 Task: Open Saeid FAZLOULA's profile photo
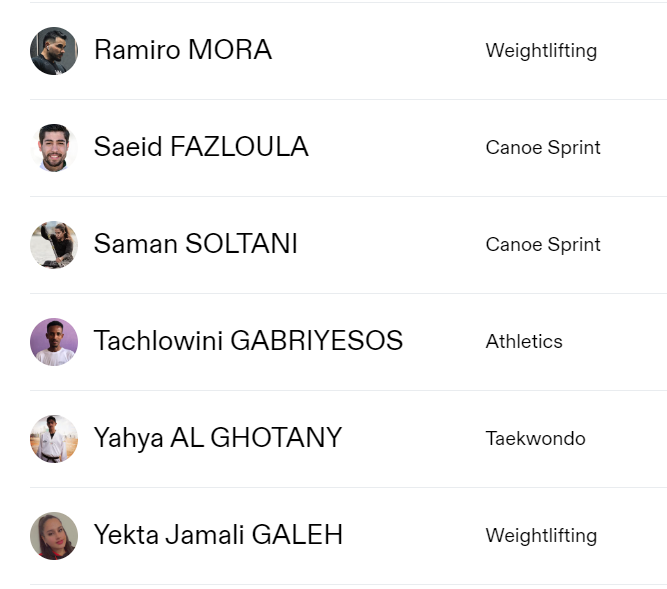pos(54,148)
